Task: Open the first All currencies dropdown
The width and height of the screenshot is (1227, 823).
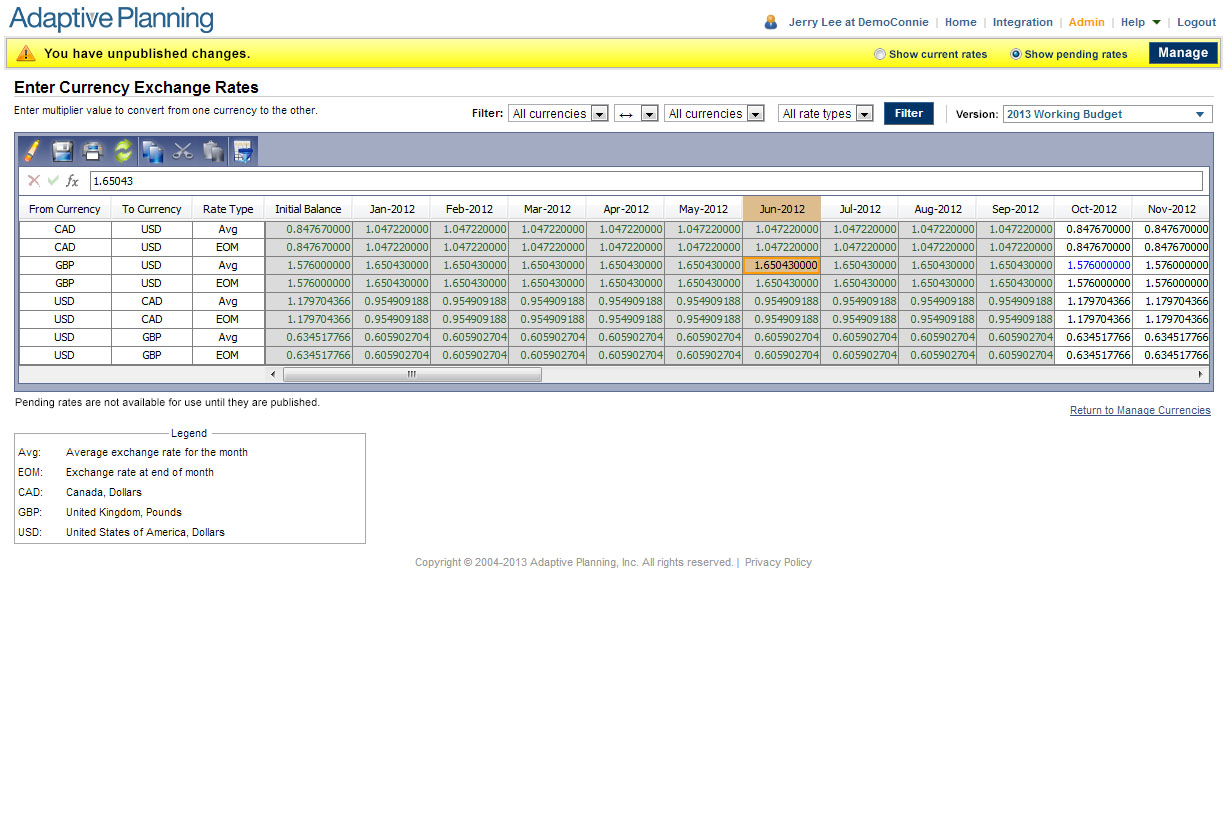Action: click(x=600, y=113)
